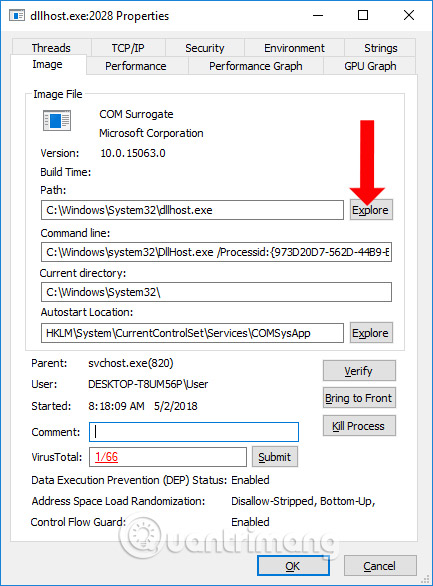433x586 pixels.
Task: Click the Control Flow Guard Enabled value
Action: [x=250, y=522]
